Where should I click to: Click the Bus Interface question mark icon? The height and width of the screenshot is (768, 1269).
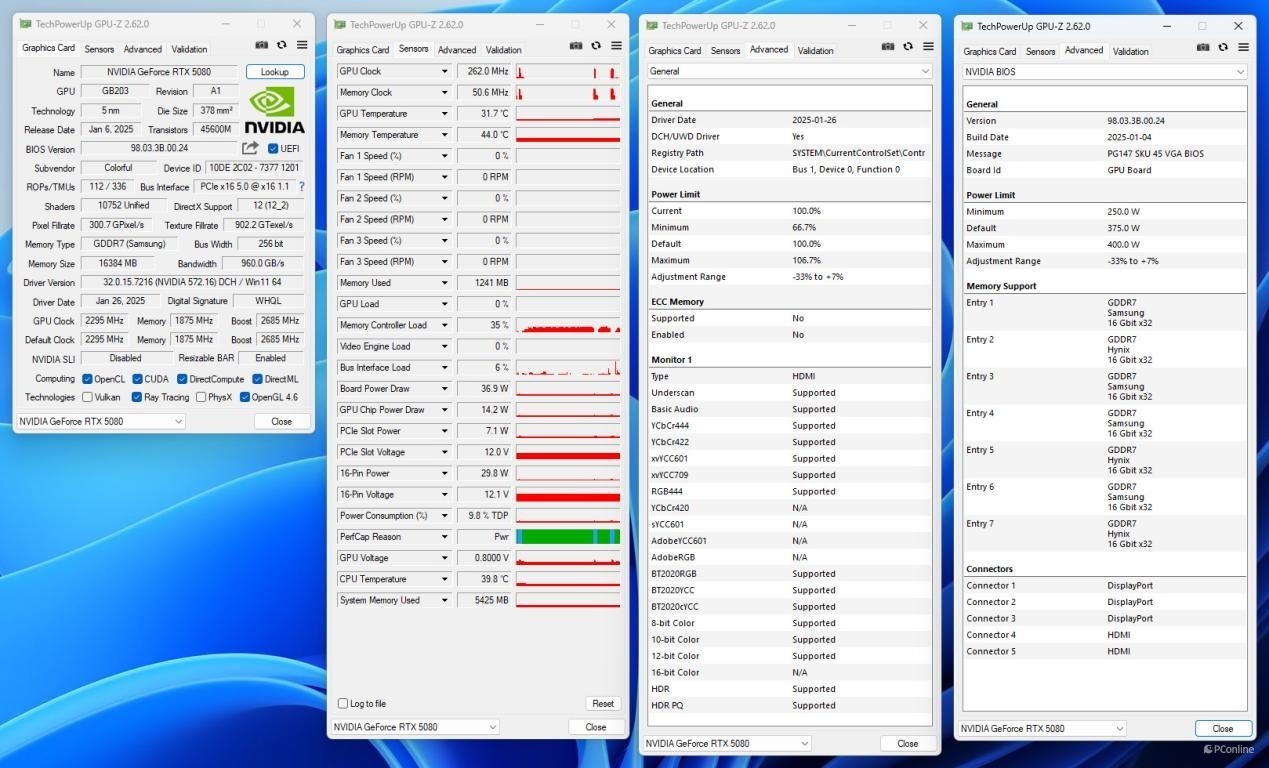click(301, 187)
